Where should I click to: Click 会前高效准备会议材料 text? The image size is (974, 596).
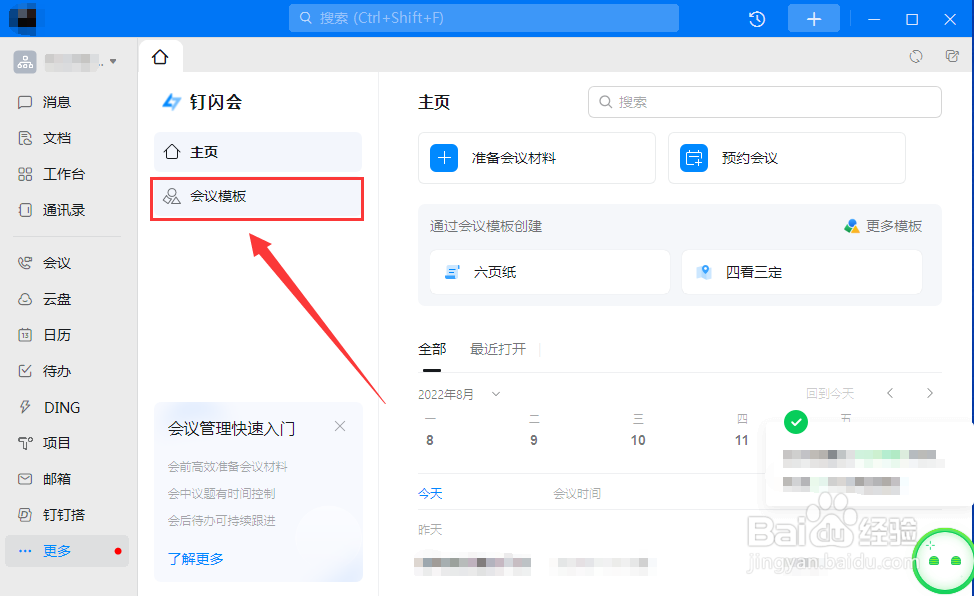point(227,467)
